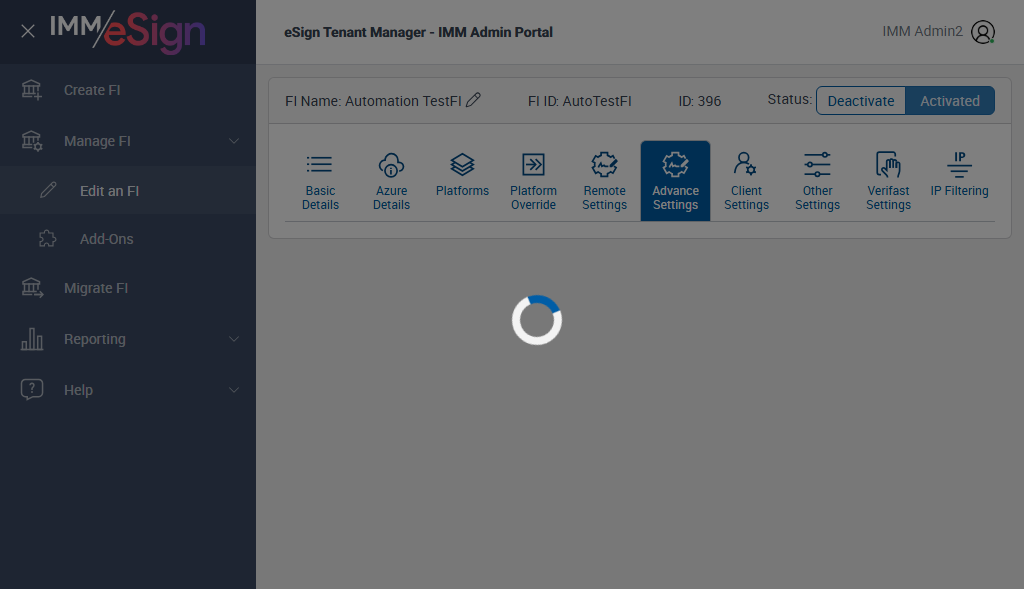1024x589 pixels.
Task: Click the Azure Details cloud icon
Action: [391, 165]
